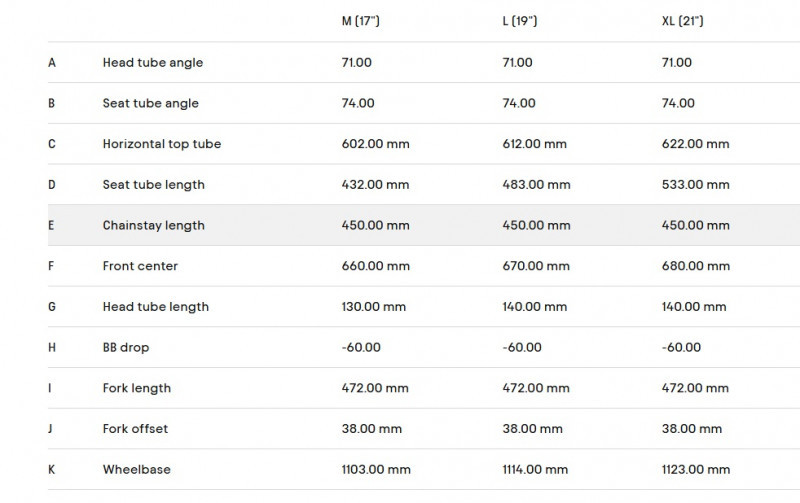Viewport: 800px width, 503px height.
Task: Click the Front center row label
Action: pyautogui.click(x=140, y=266)
